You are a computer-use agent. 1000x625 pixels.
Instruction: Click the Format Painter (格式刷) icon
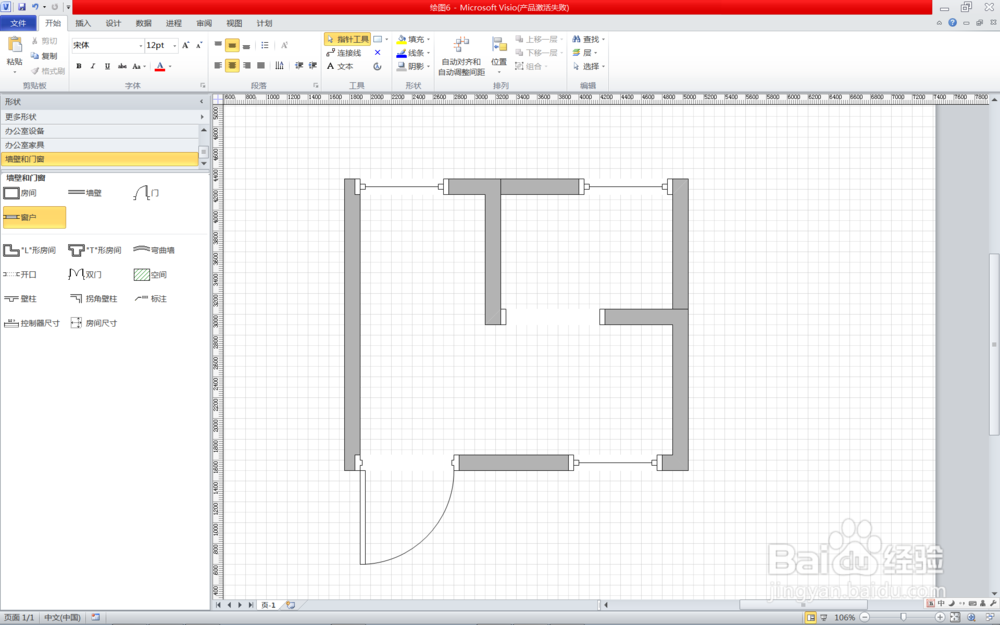[x=35, y=71]
